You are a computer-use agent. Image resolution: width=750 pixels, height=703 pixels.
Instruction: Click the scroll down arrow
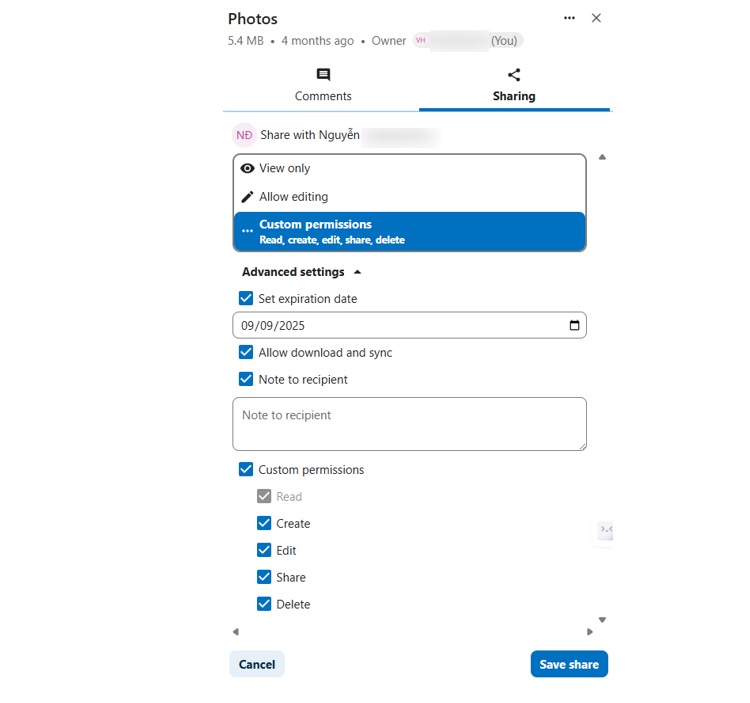click(x=602, y=621)
